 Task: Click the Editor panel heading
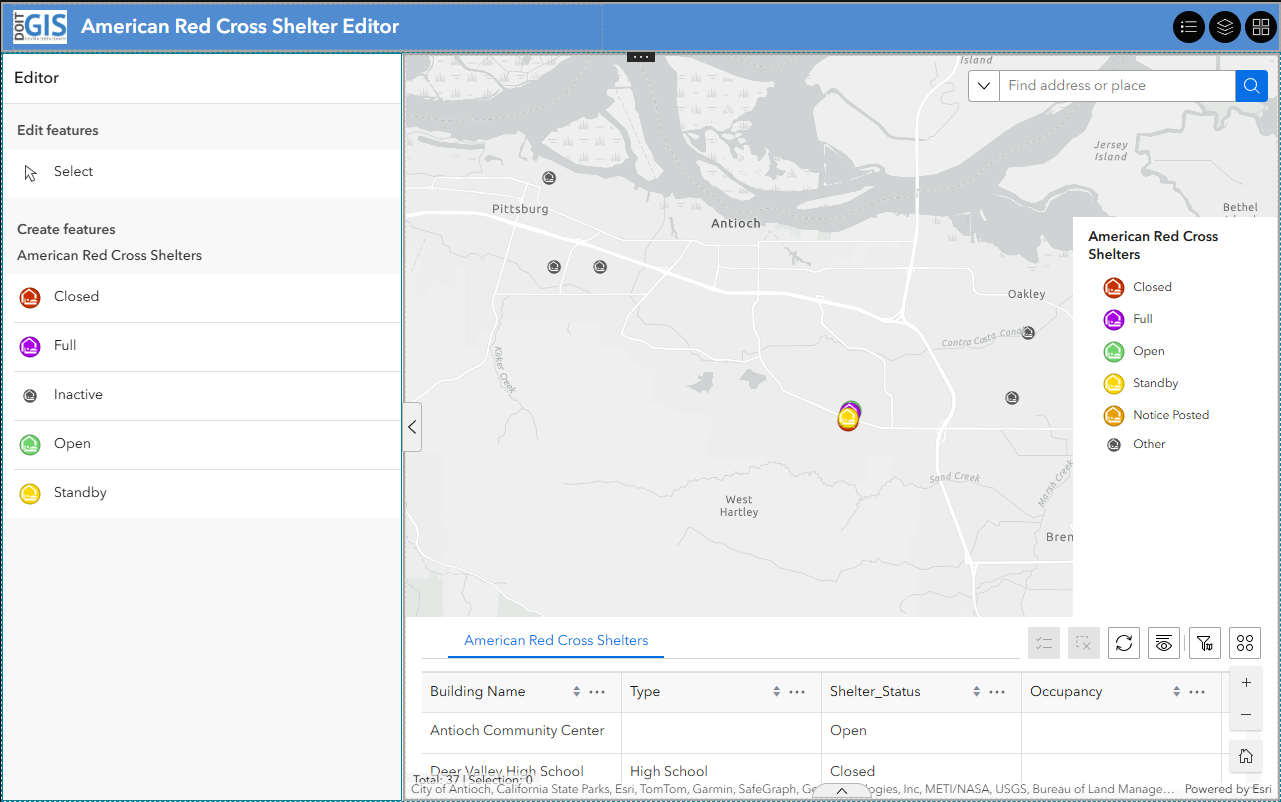(x=37, y=78)
